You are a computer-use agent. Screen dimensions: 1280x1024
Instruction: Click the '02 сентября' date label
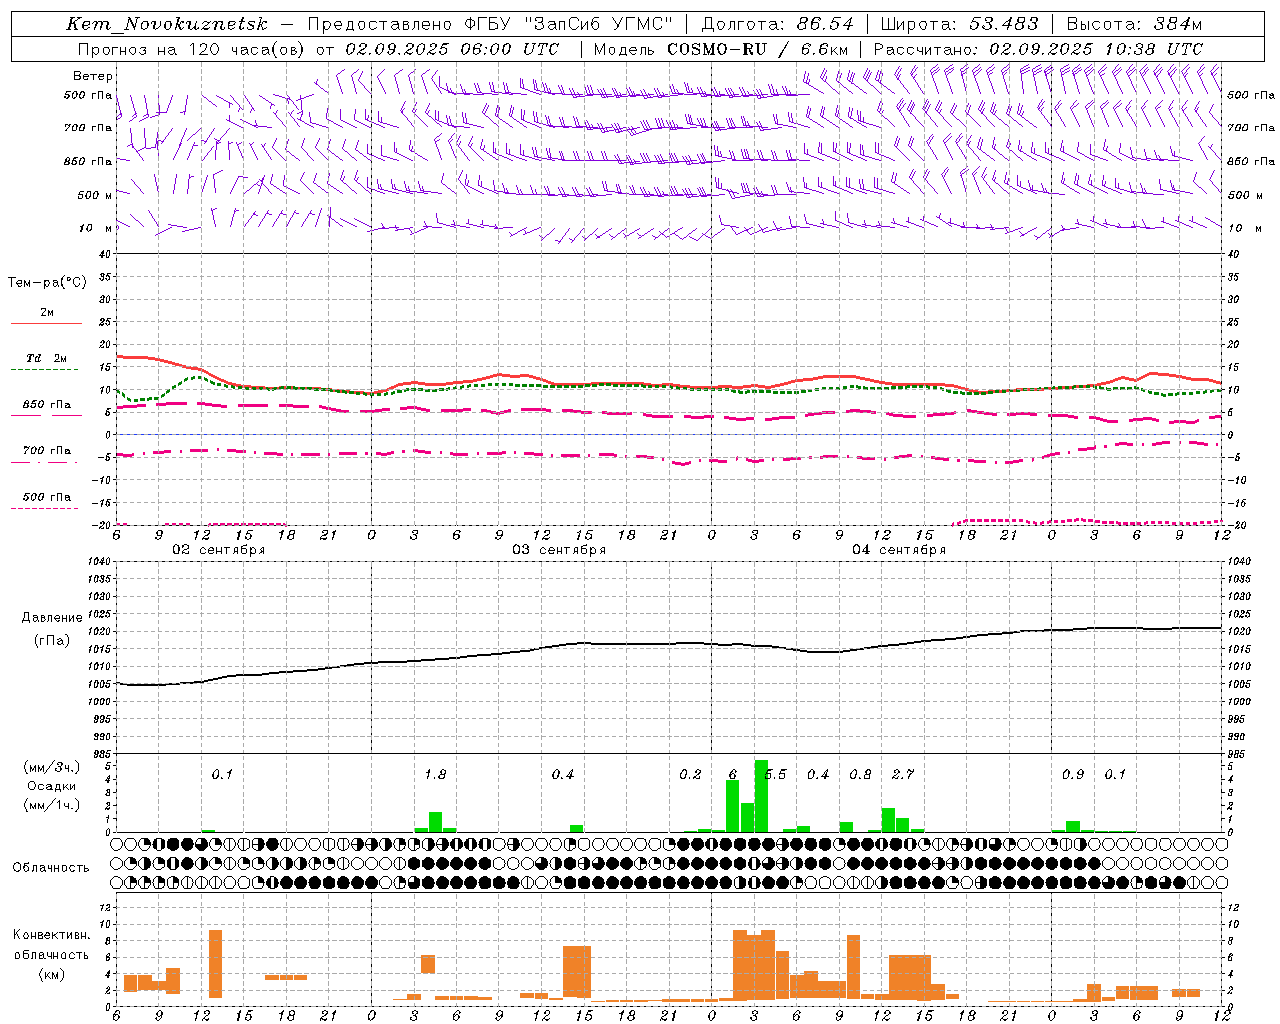pyautogui.click(x=219, y=550)
